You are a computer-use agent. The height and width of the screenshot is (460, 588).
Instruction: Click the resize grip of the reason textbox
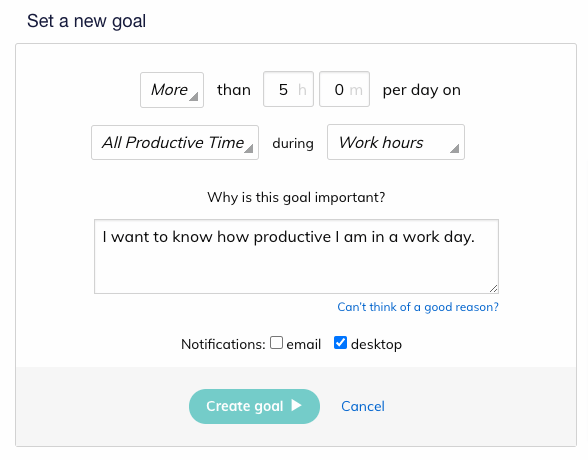pyautogui.click(x=494, y=288)
